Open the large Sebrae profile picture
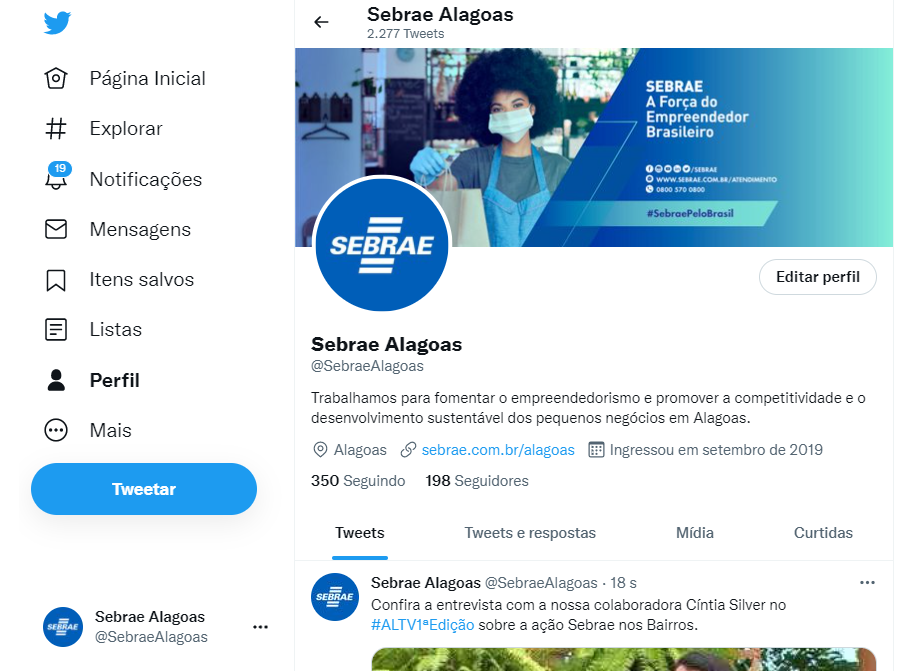This screenshot has width=909, height=671. pyautogui.click(x=382, y=245)
